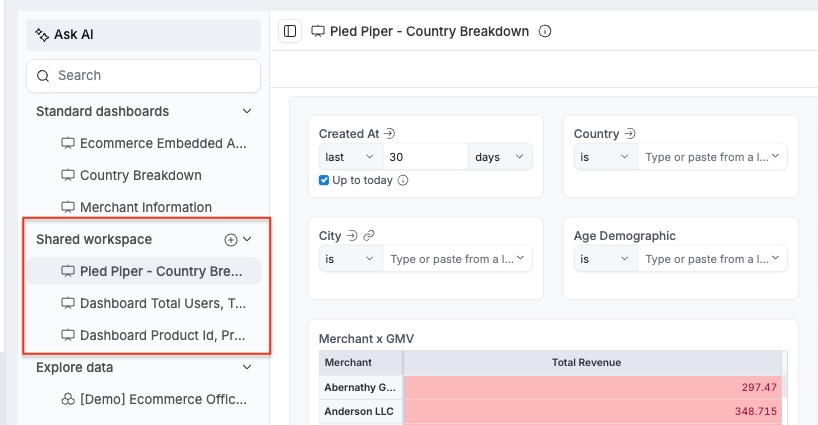Click the Ask AI sparkle button

coord(67,34)
